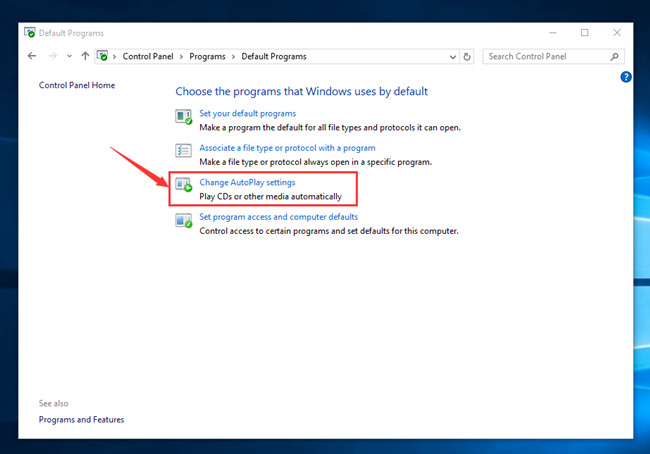Click the icon beside Set your default programs
The height and width of the screenshot is (454, 650).
pyautogui.click(x=184, y=118)
